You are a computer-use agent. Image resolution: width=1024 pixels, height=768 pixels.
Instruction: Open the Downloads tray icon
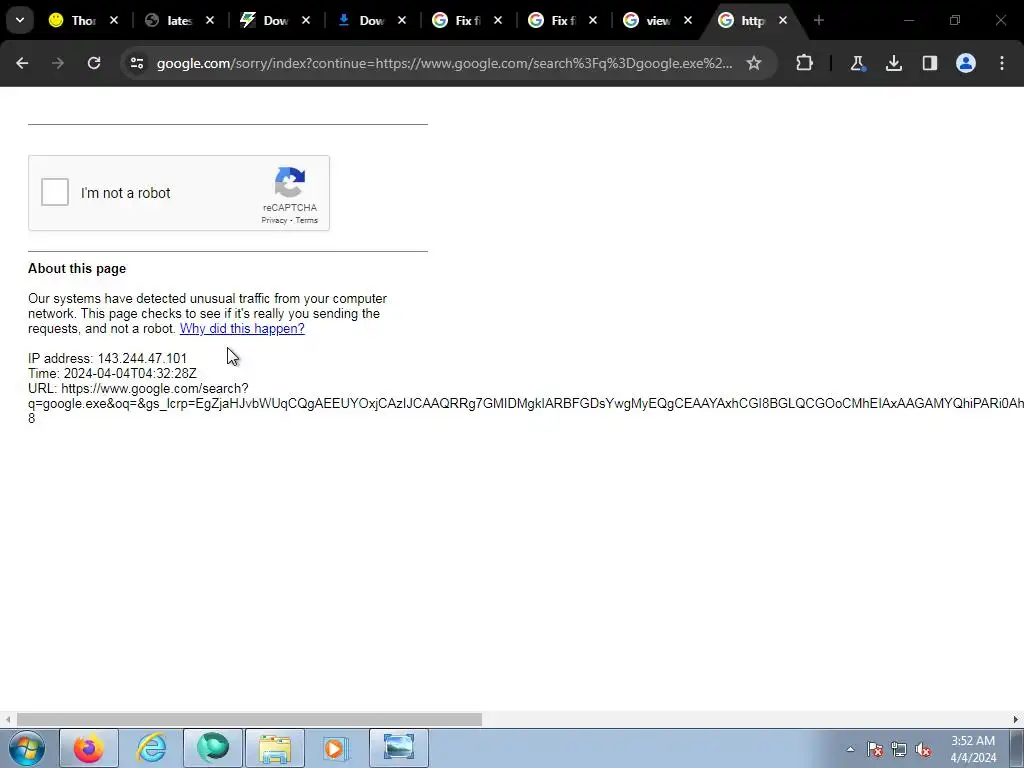pos(893,63)
